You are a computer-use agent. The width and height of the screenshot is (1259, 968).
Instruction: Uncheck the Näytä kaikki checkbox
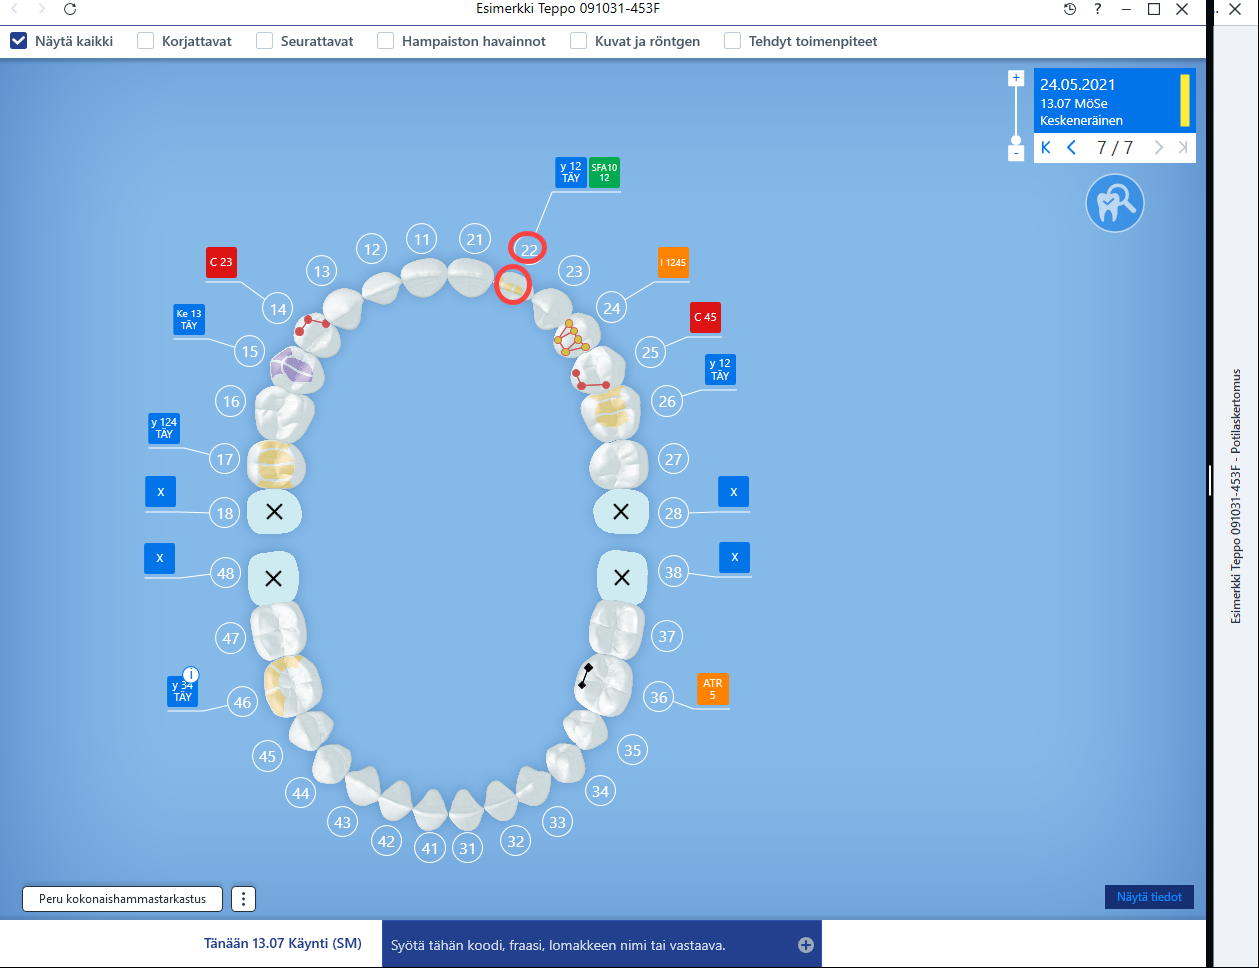(18, 41)
